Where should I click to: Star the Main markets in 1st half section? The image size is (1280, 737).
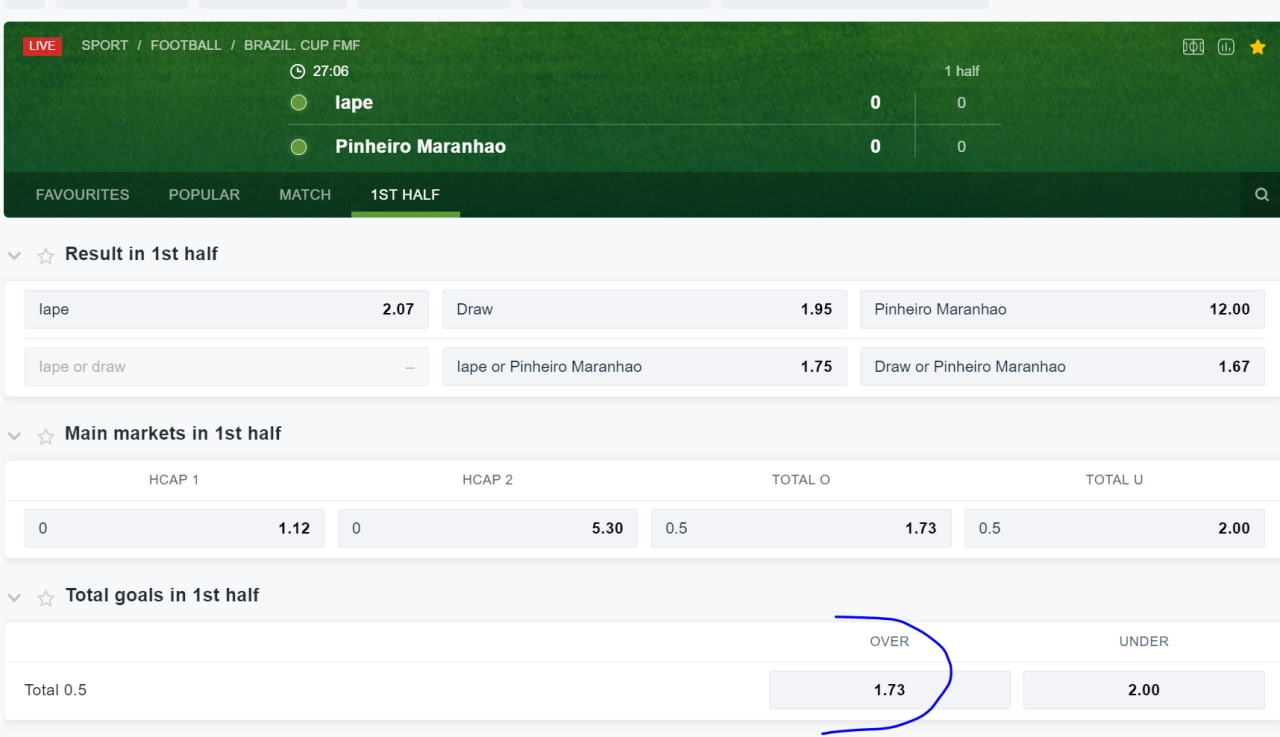(x=45, y=436)
